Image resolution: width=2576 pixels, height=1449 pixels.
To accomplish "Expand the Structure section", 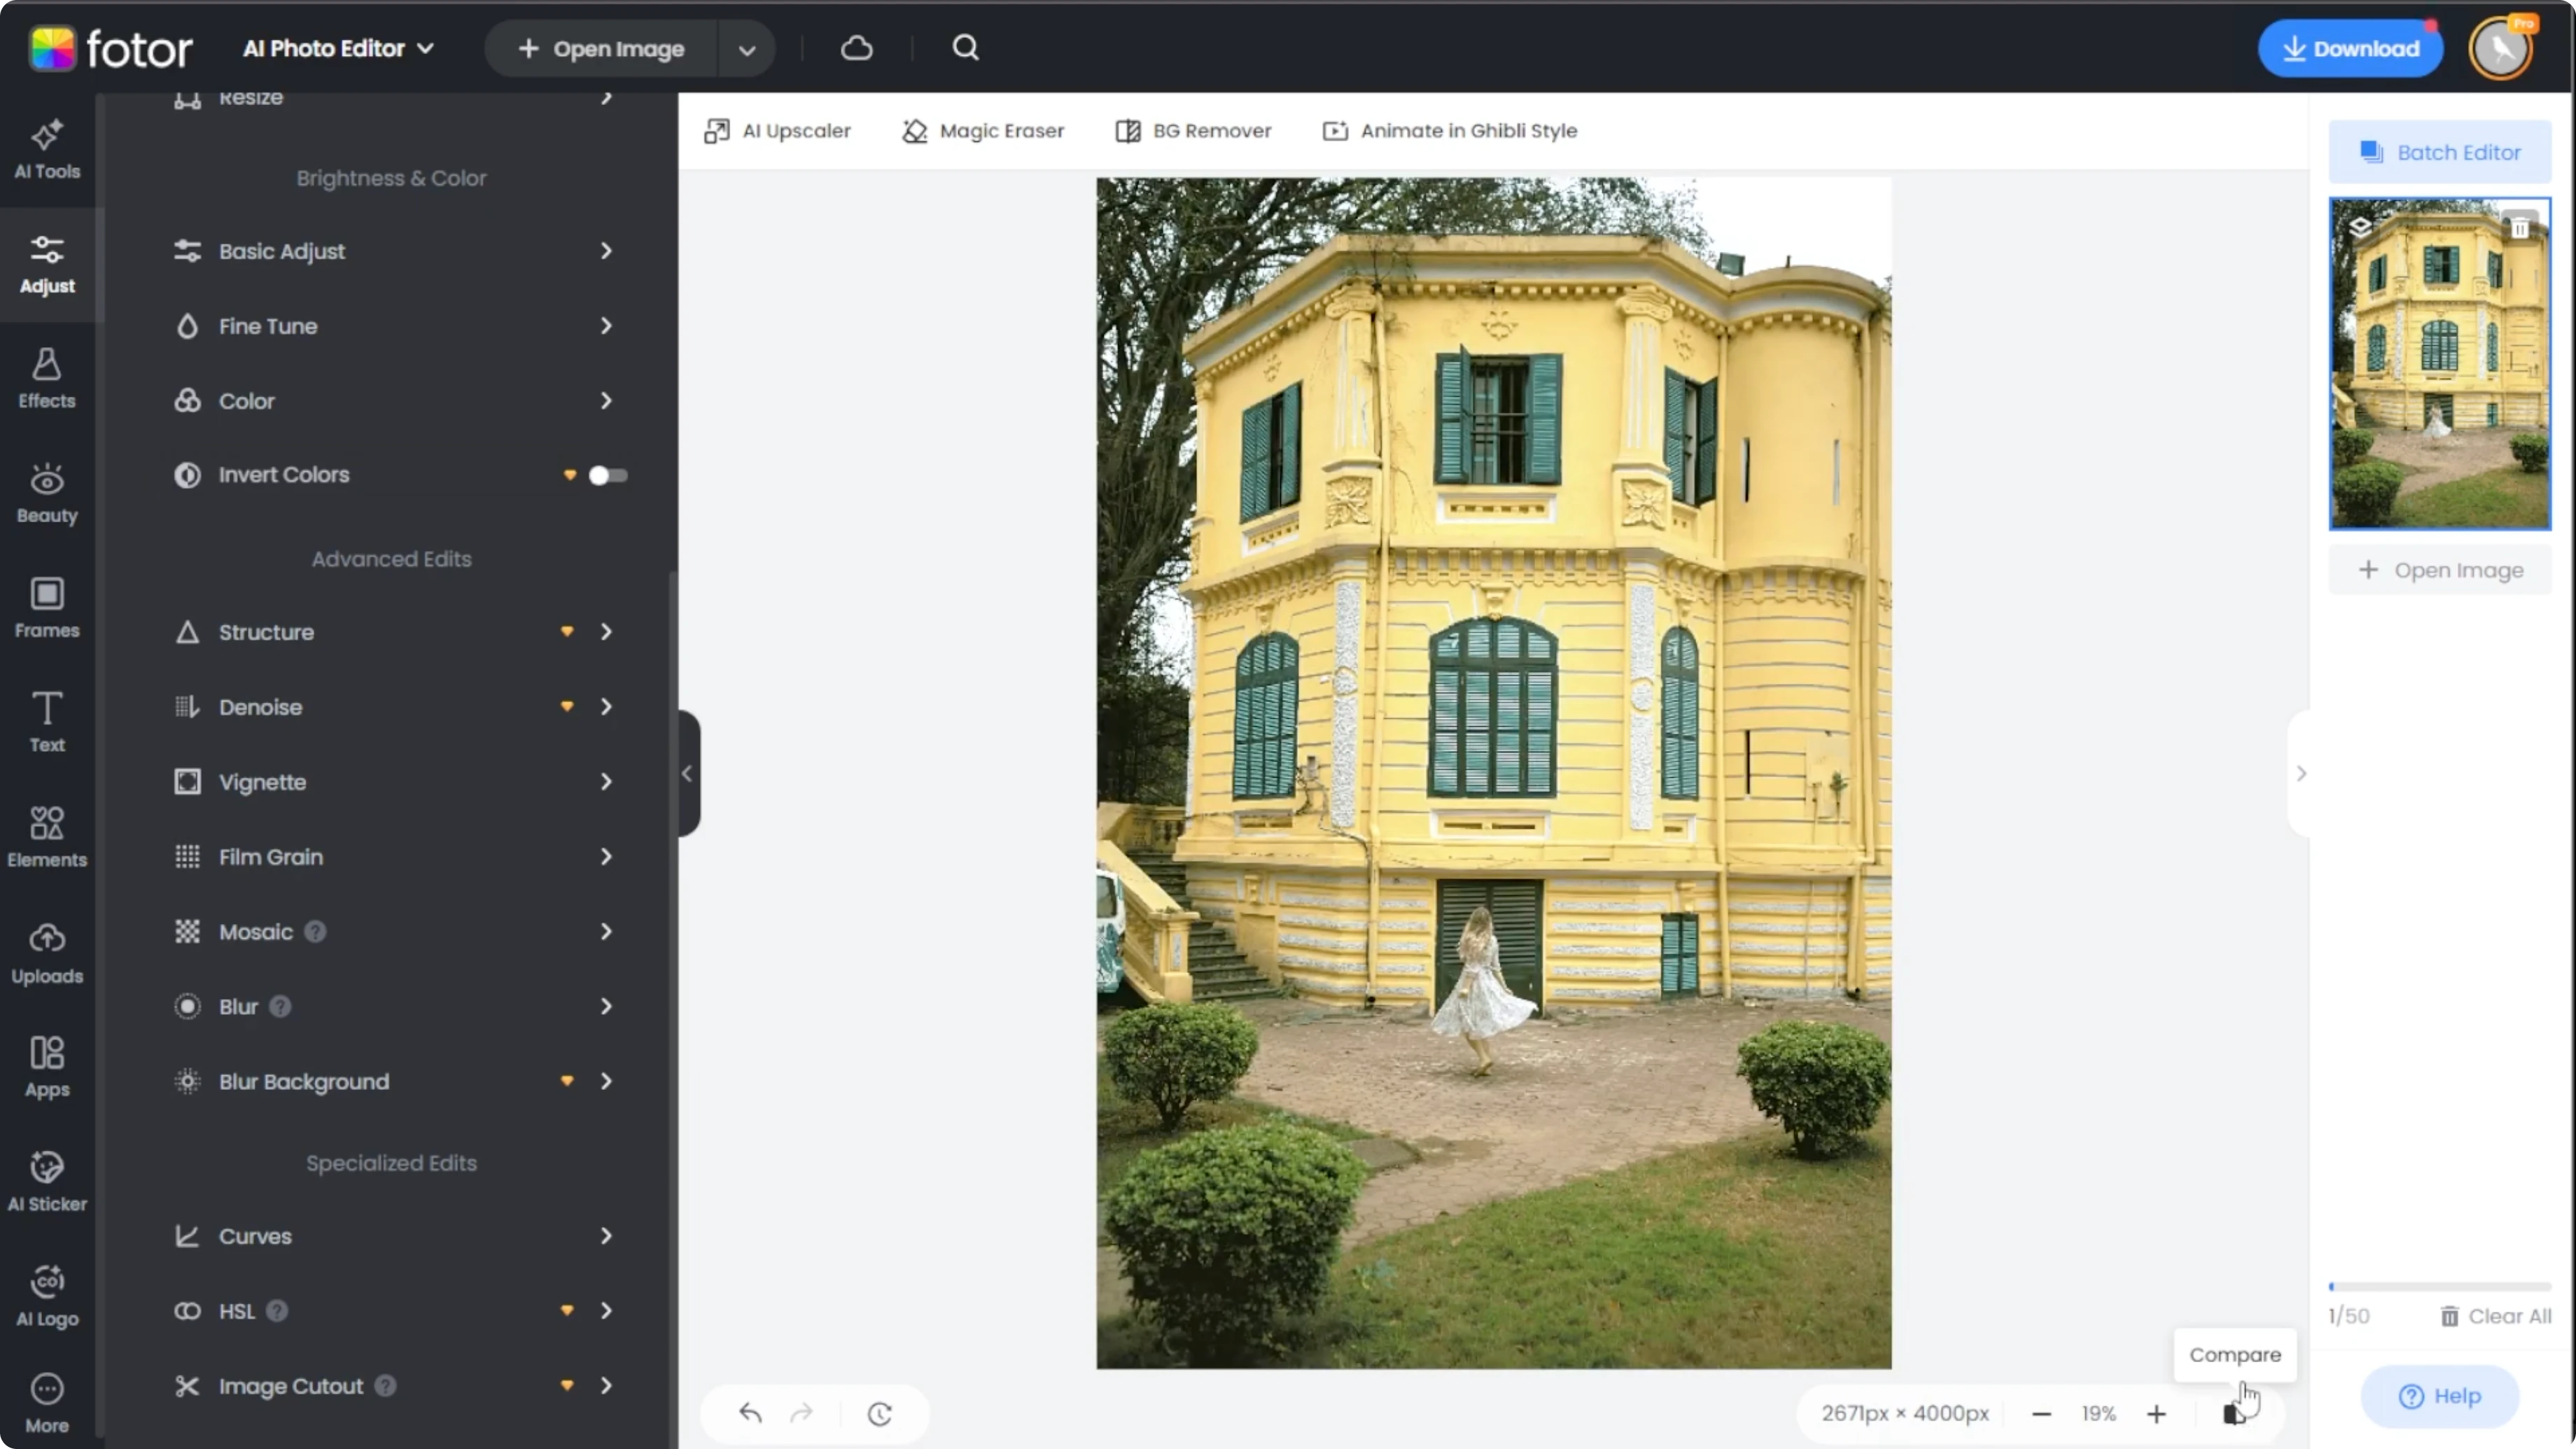I will 392,632.
